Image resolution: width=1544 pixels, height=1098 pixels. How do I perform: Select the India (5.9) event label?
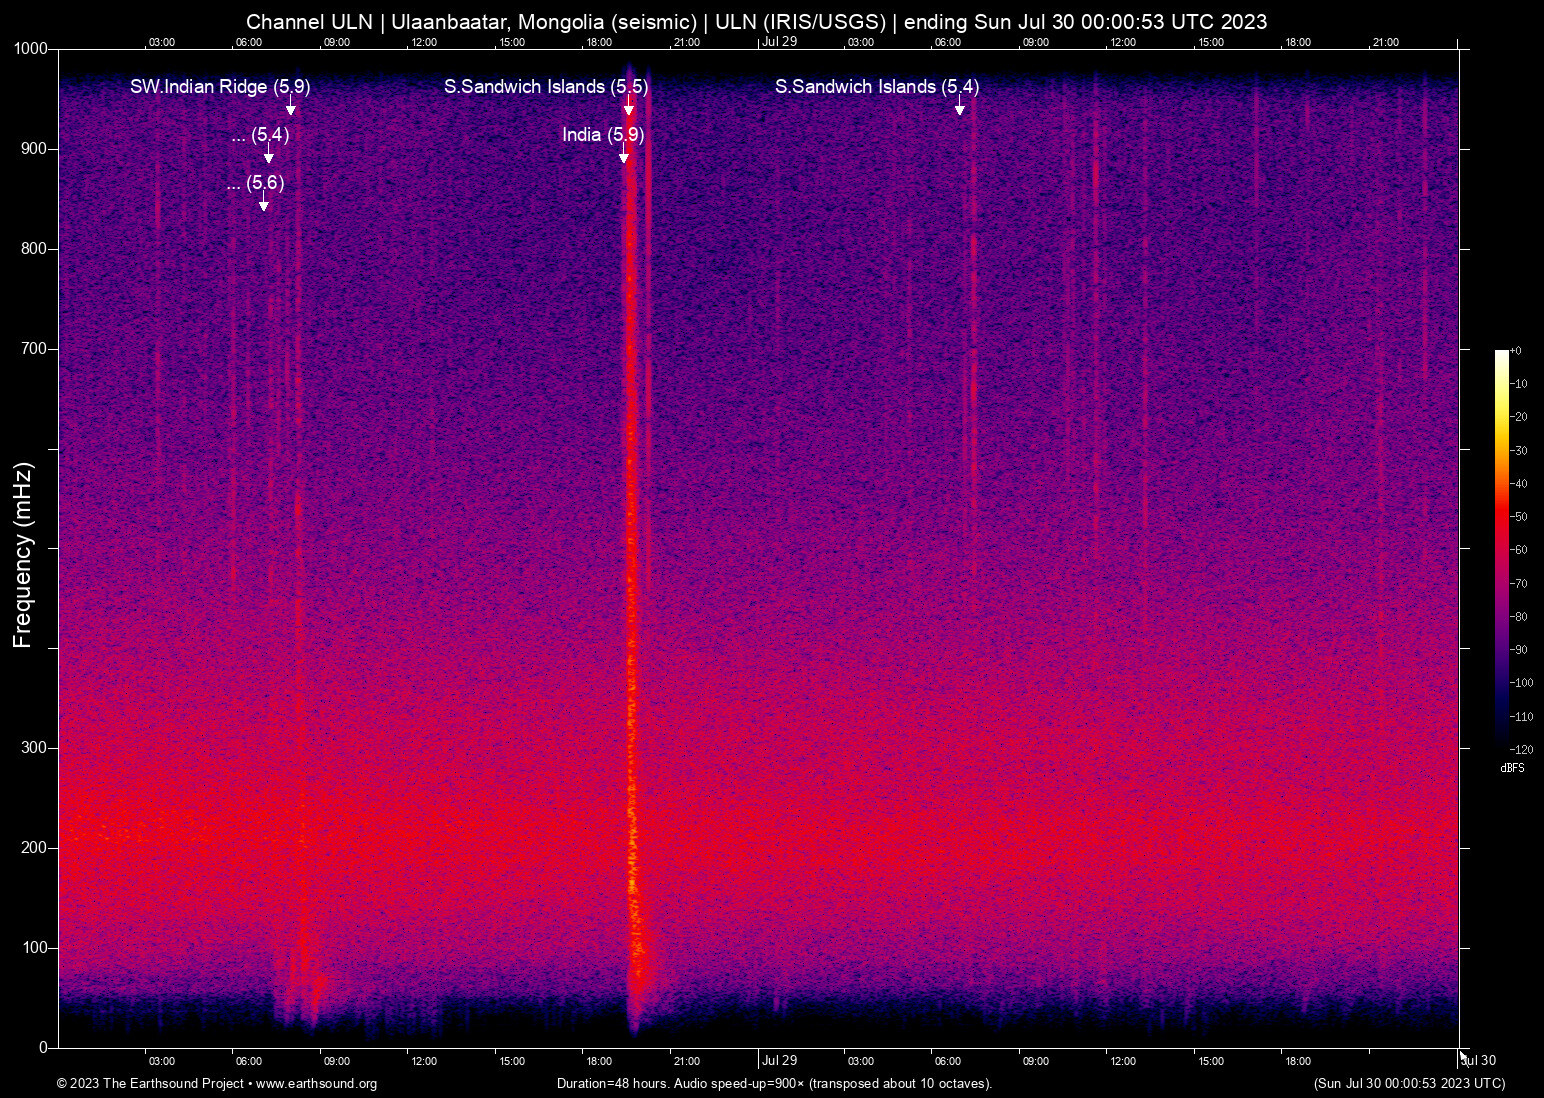[602, 134]
